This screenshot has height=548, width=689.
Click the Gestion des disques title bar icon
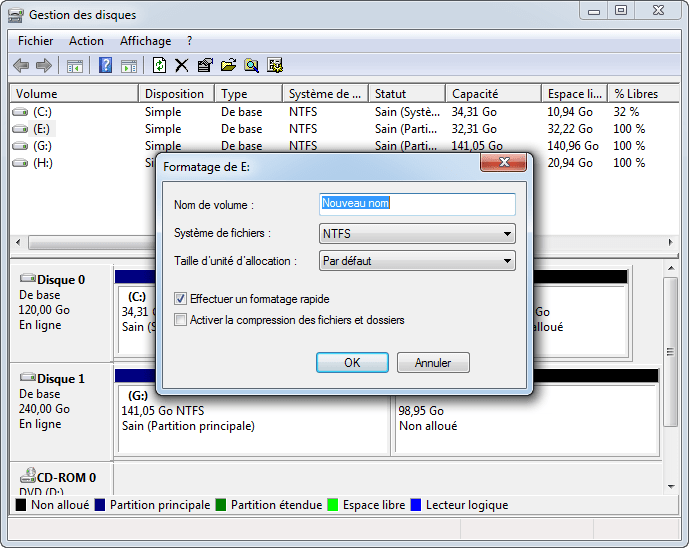(x=16, y=15)
